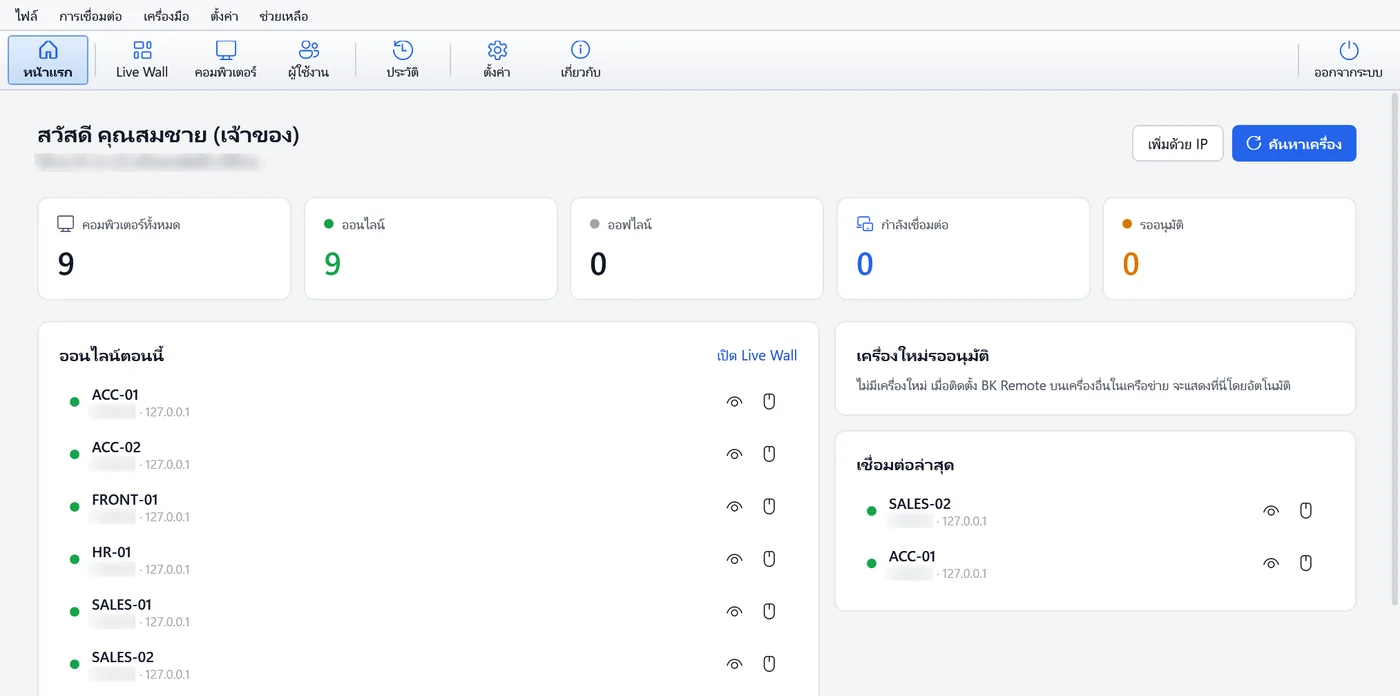Screen dimensions: 1400x696
Task: Click the connecting screens icon on card
Action: (865, 224)
